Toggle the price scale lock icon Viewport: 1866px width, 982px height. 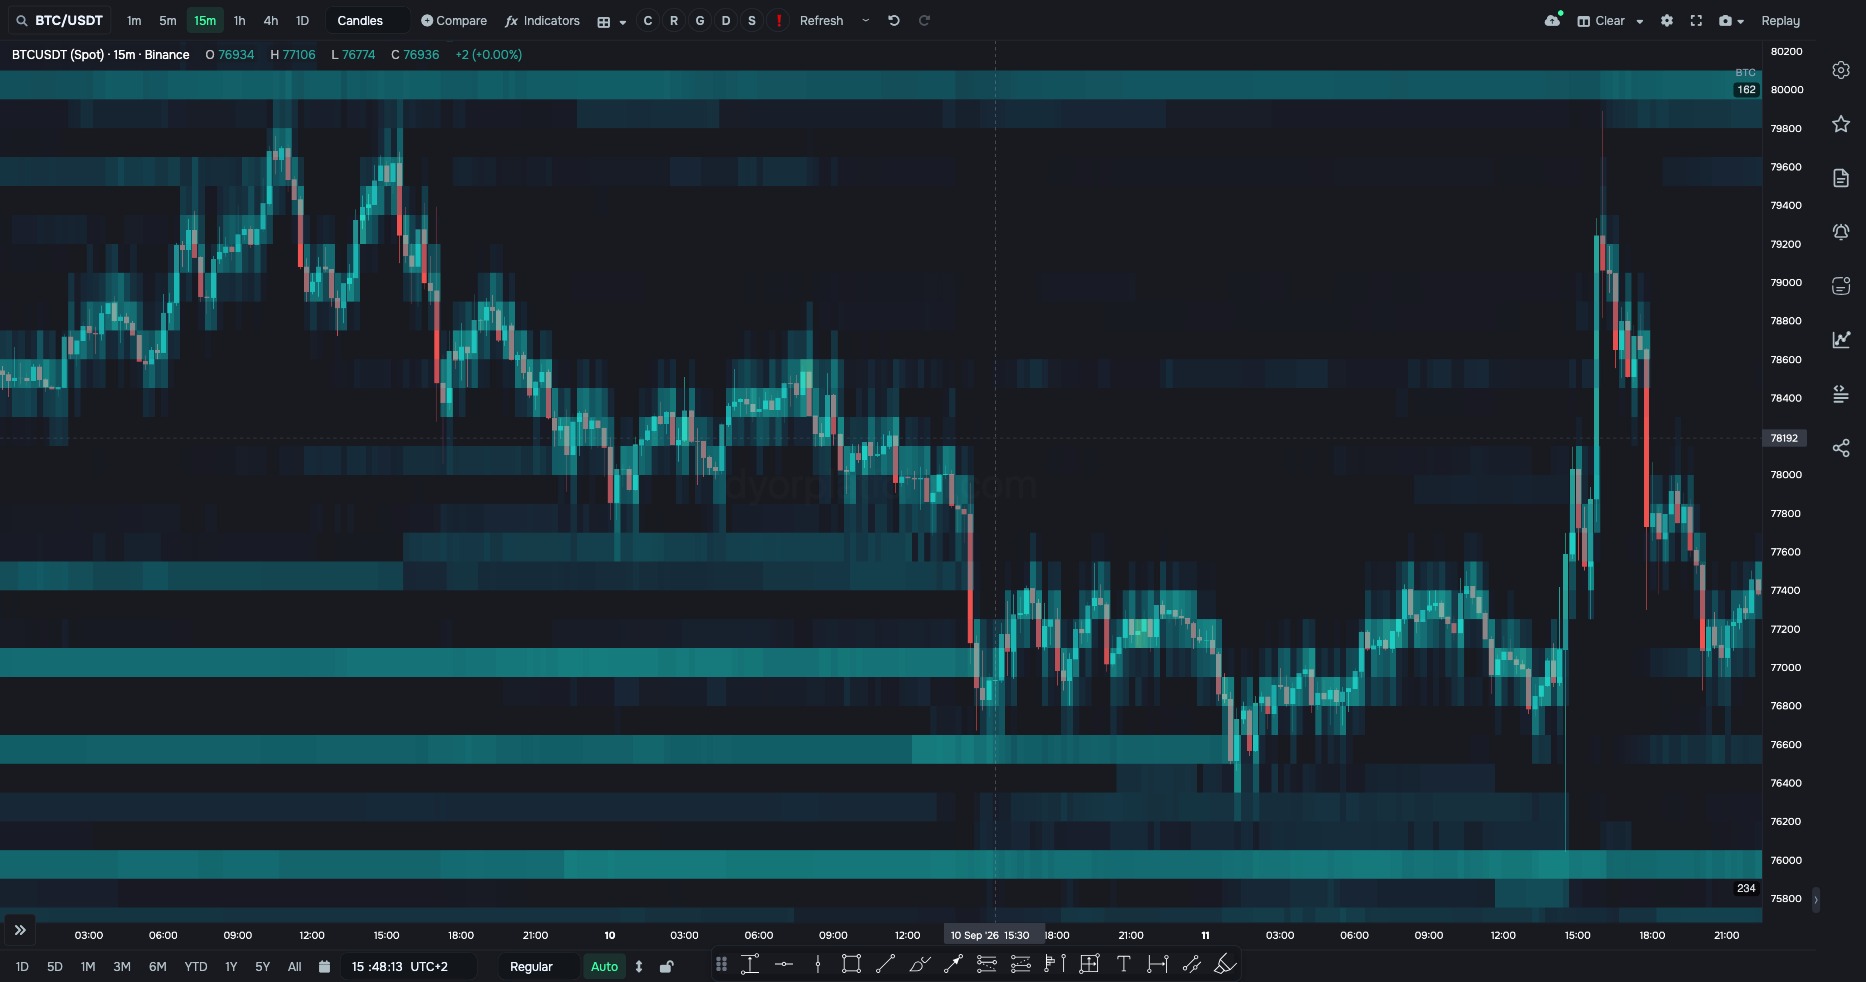667,967
